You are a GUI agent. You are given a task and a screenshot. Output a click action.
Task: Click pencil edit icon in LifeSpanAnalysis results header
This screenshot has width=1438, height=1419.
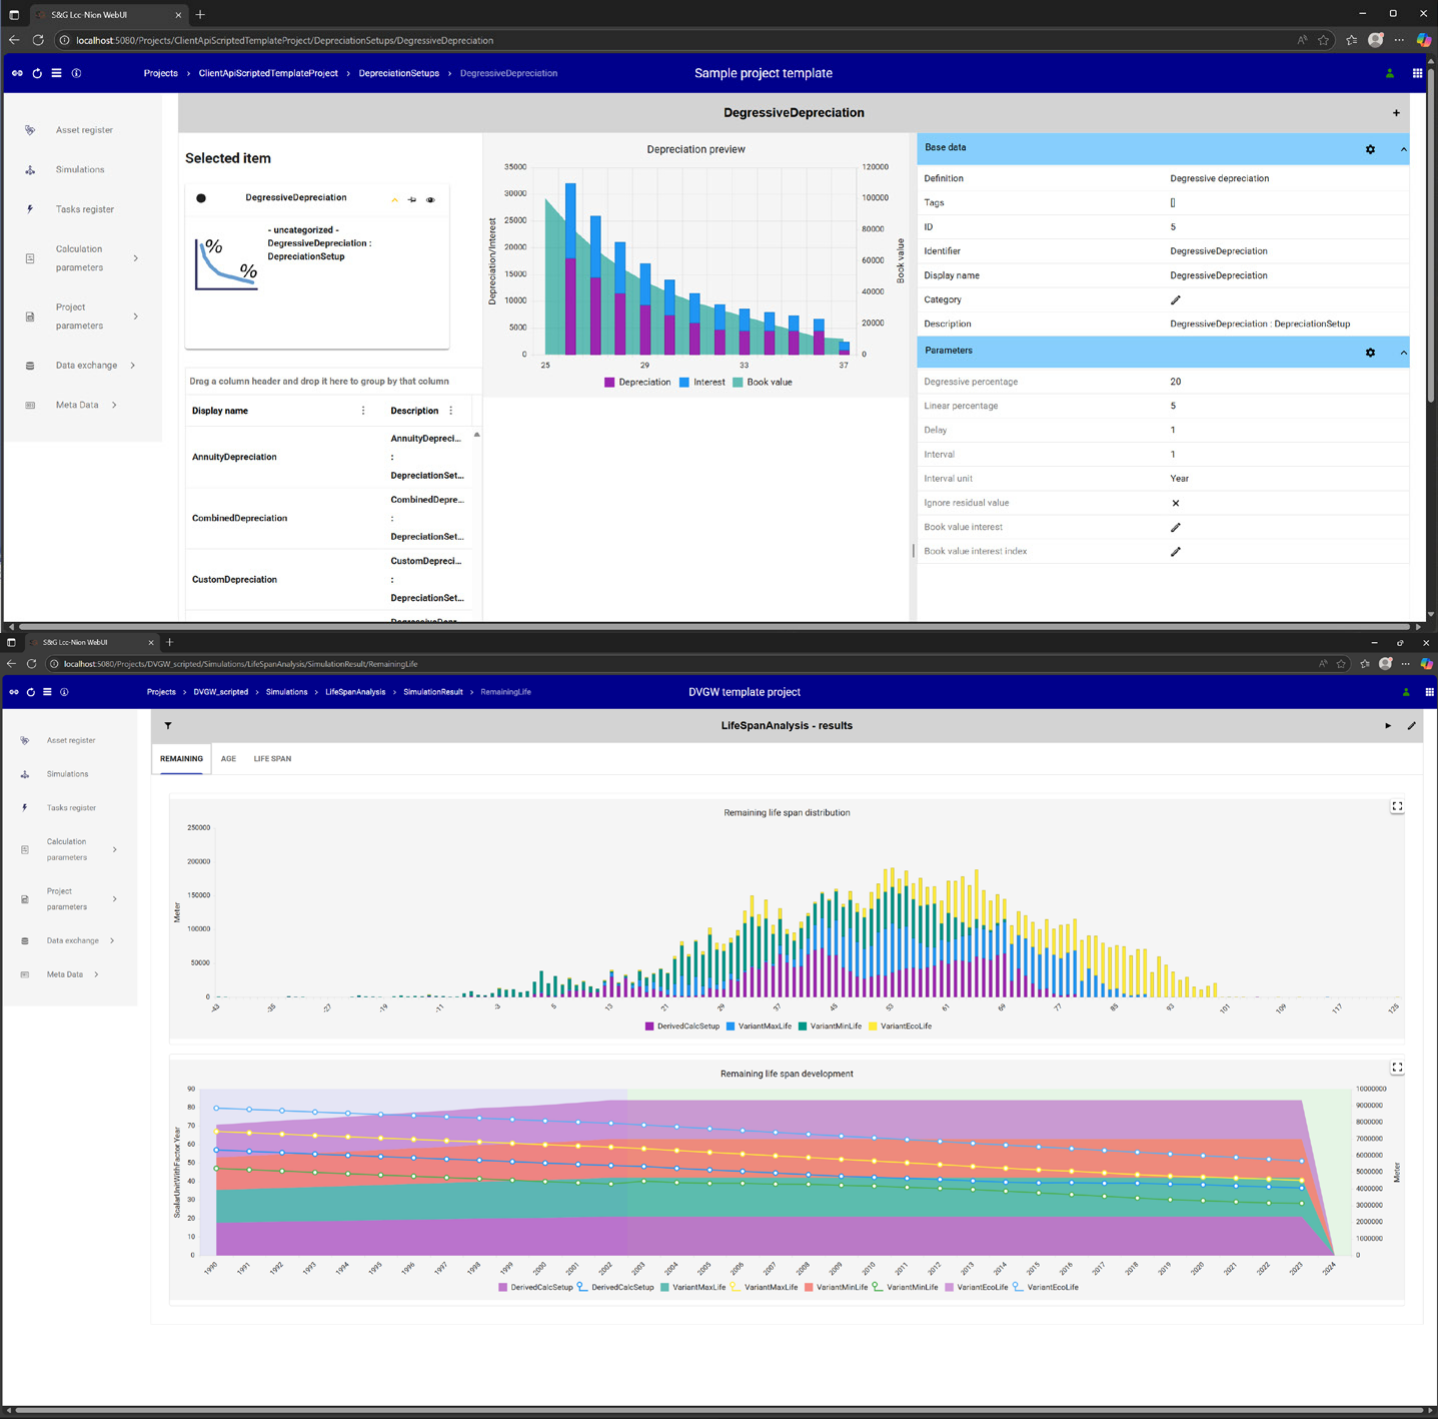click(x=1411, y=726)
